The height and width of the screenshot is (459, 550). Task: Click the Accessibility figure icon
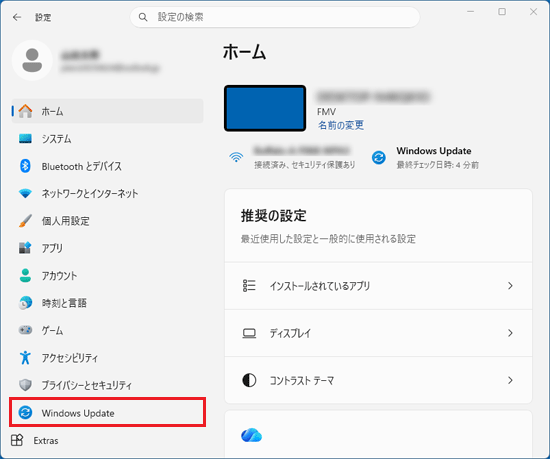point(25,358)
